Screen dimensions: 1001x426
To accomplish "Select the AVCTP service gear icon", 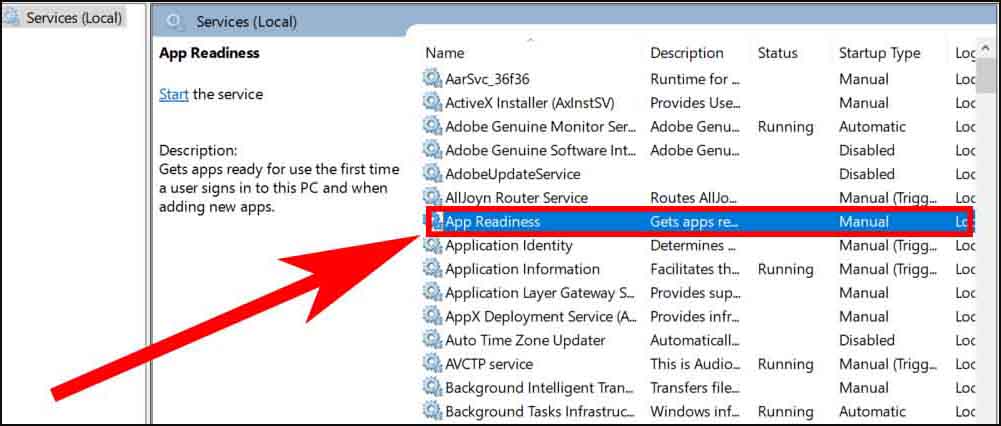I will 432,363.
